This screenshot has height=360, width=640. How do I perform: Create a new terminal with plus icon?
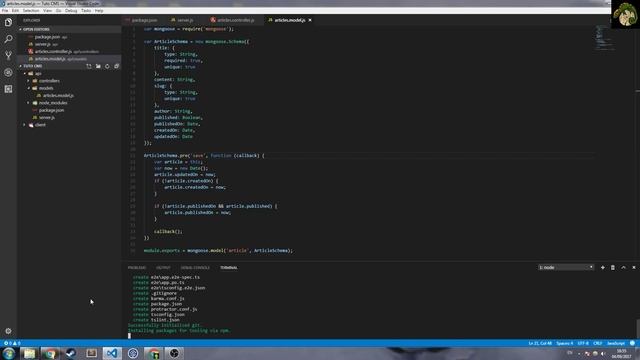602,267
